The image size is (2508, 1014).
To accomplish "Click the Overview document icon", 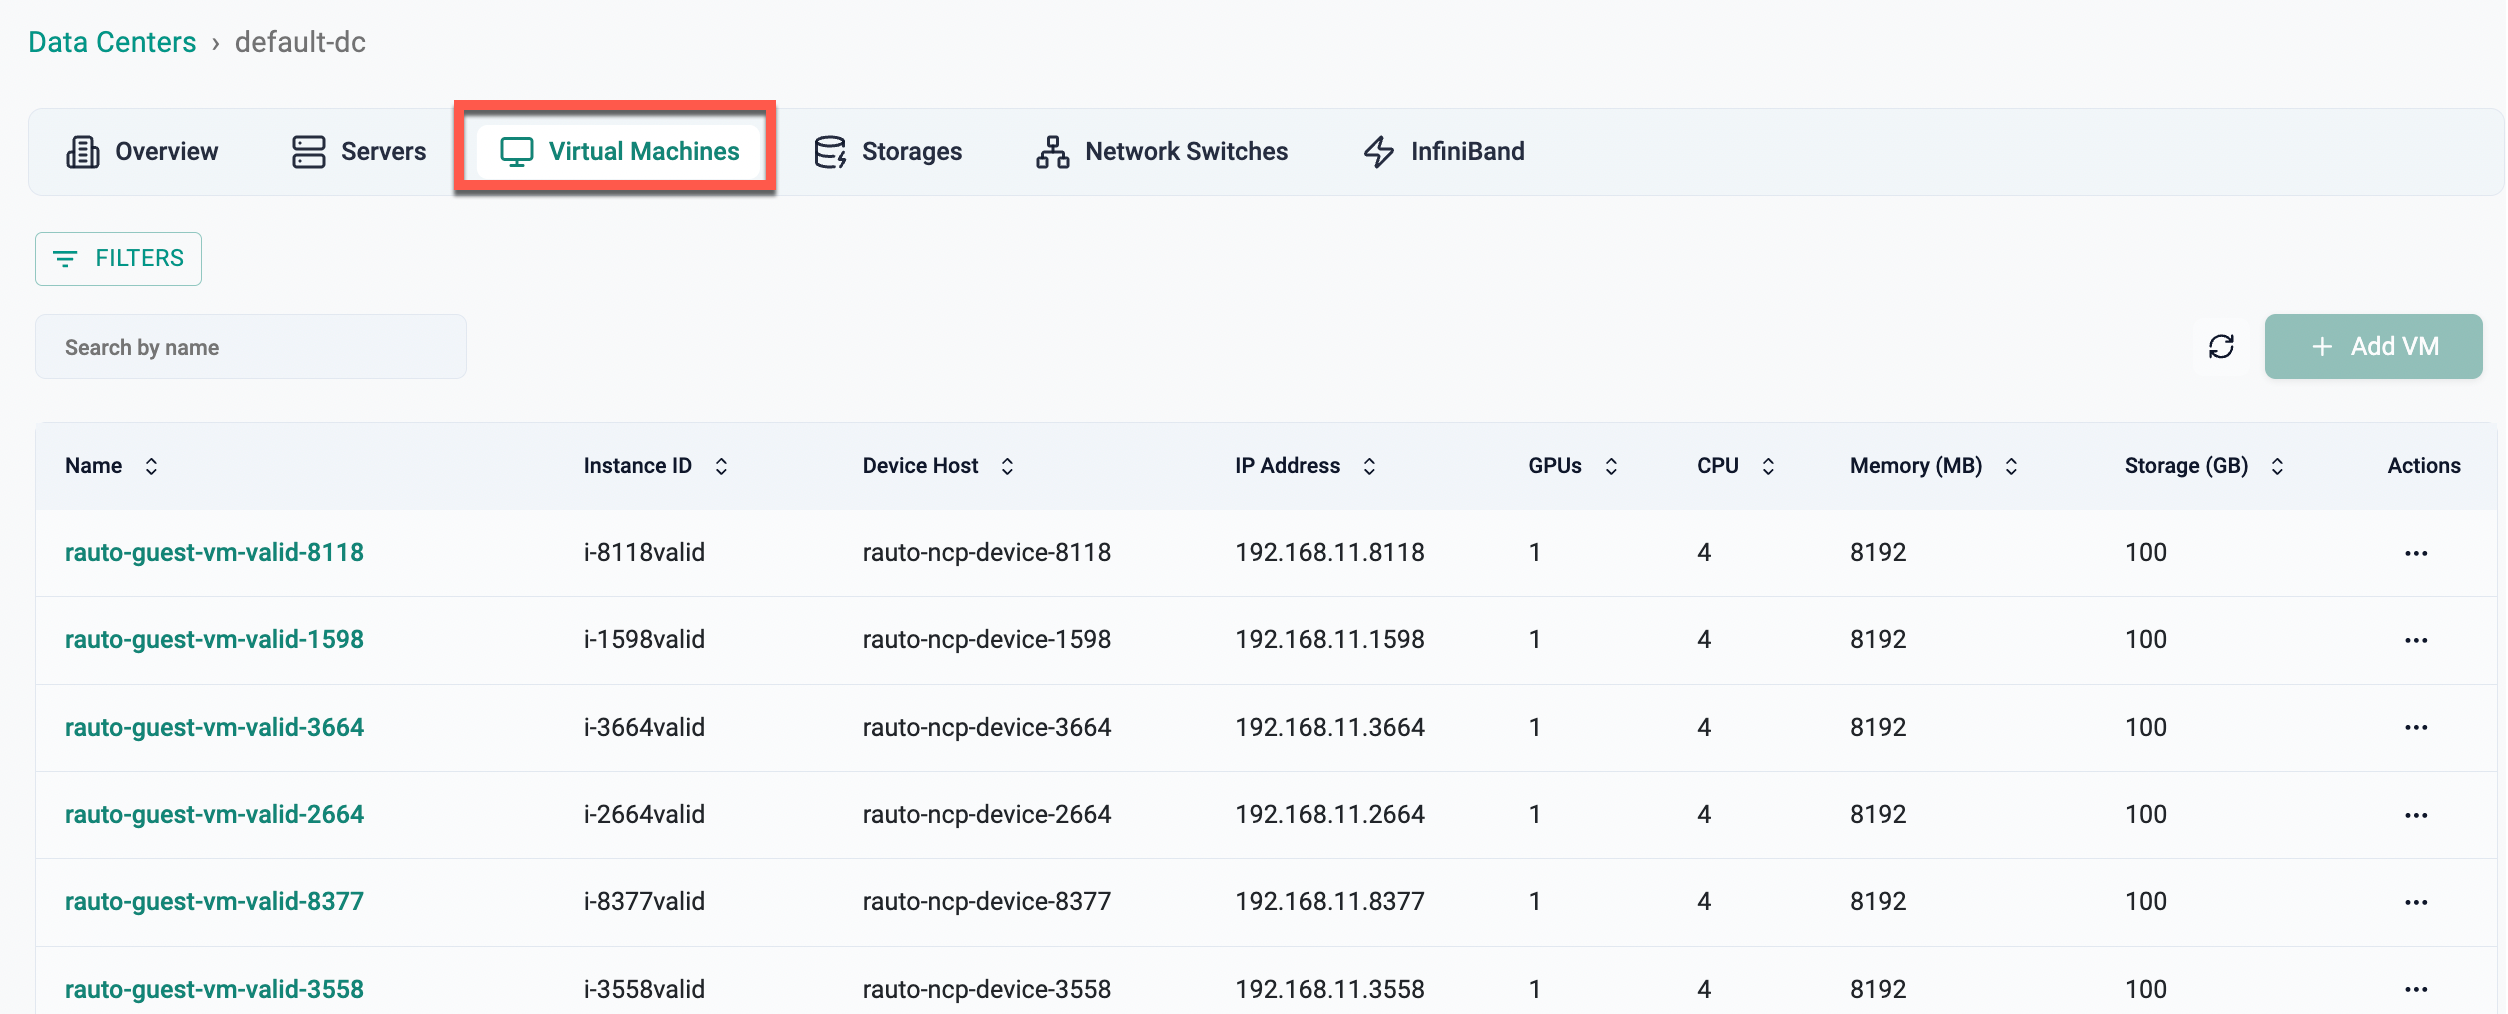I will 81,151.
